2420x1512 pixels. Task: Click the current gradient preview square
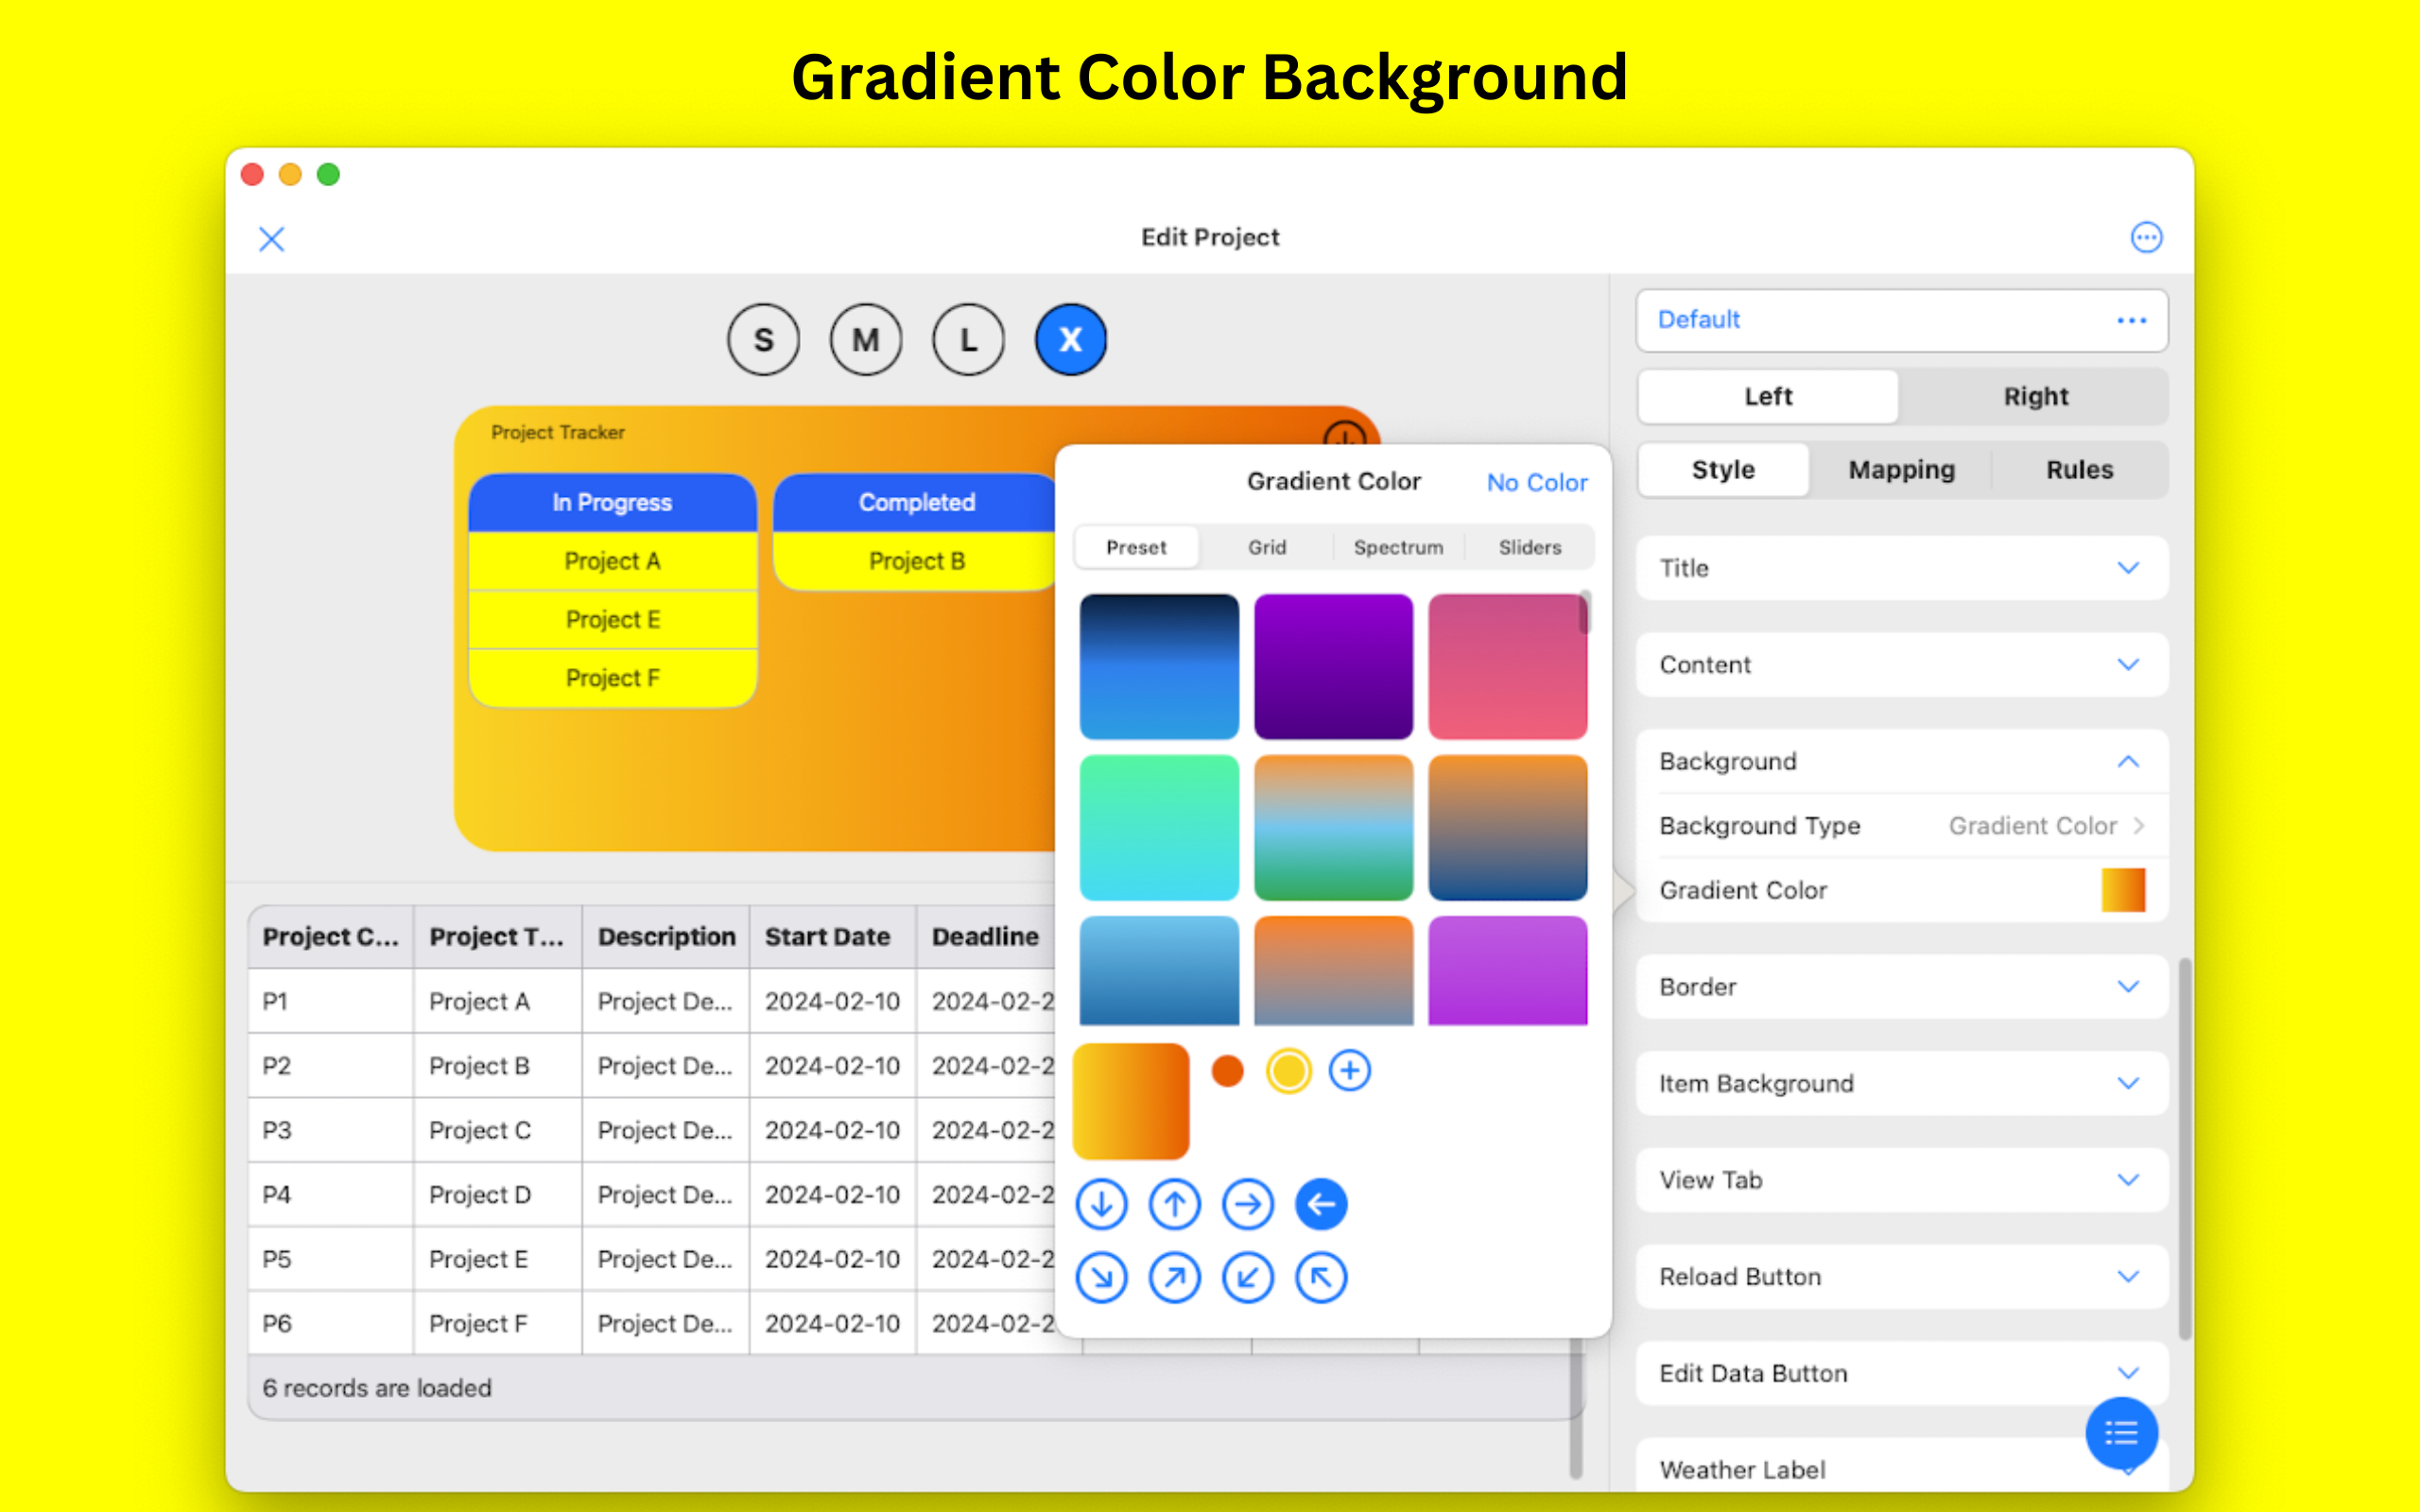tap(1131, 1101)
